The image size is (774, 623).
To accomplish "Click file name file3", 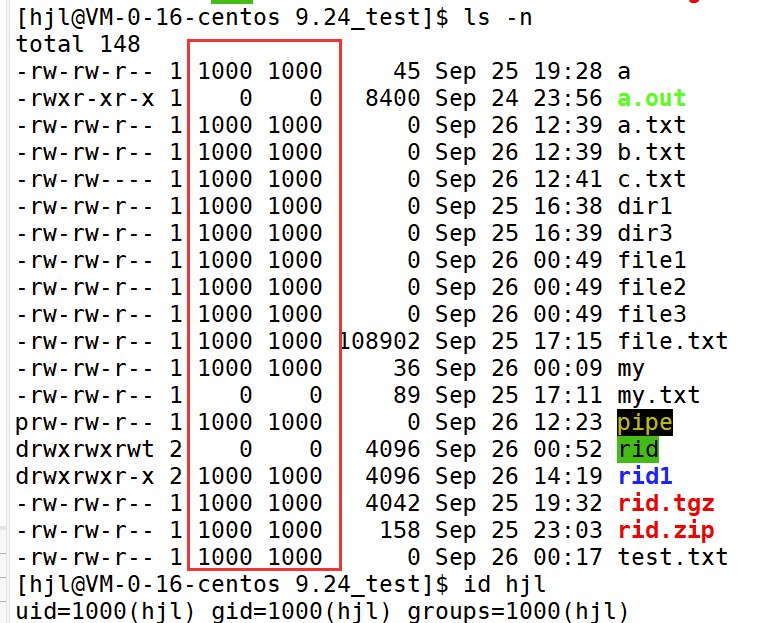I will pos(652,314).
